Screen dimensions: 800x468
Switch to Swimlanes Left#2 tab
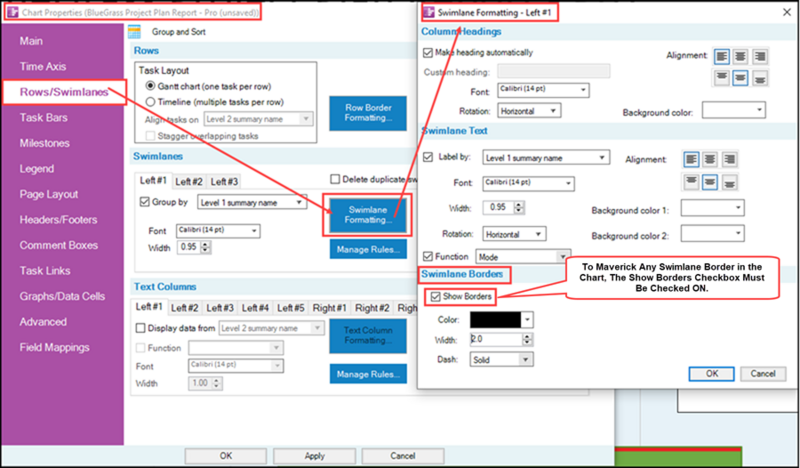[x=189, y=182]
